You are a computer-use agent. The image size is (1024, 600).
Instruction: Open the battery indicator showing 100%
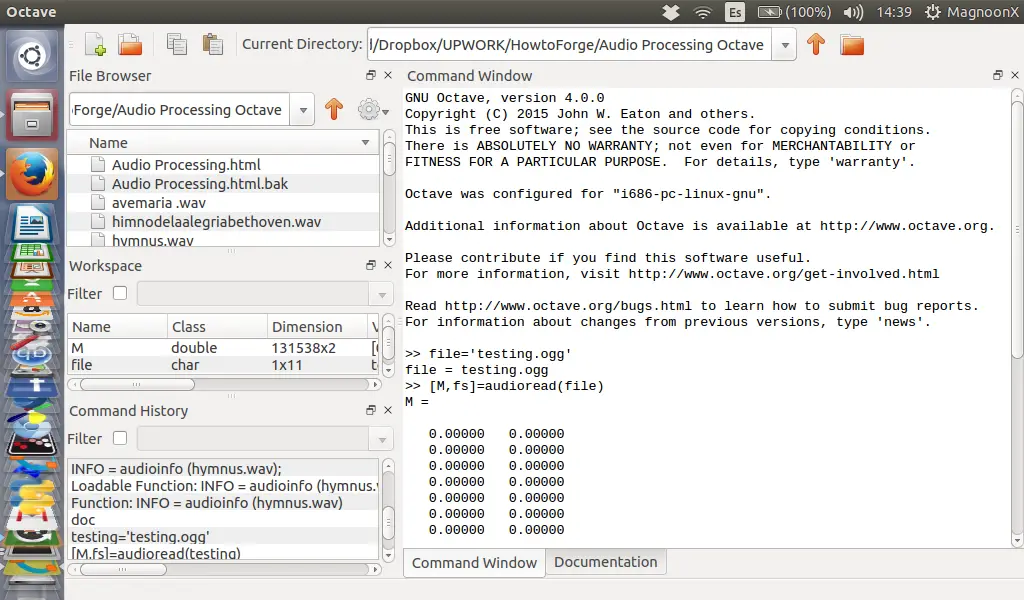794,12
